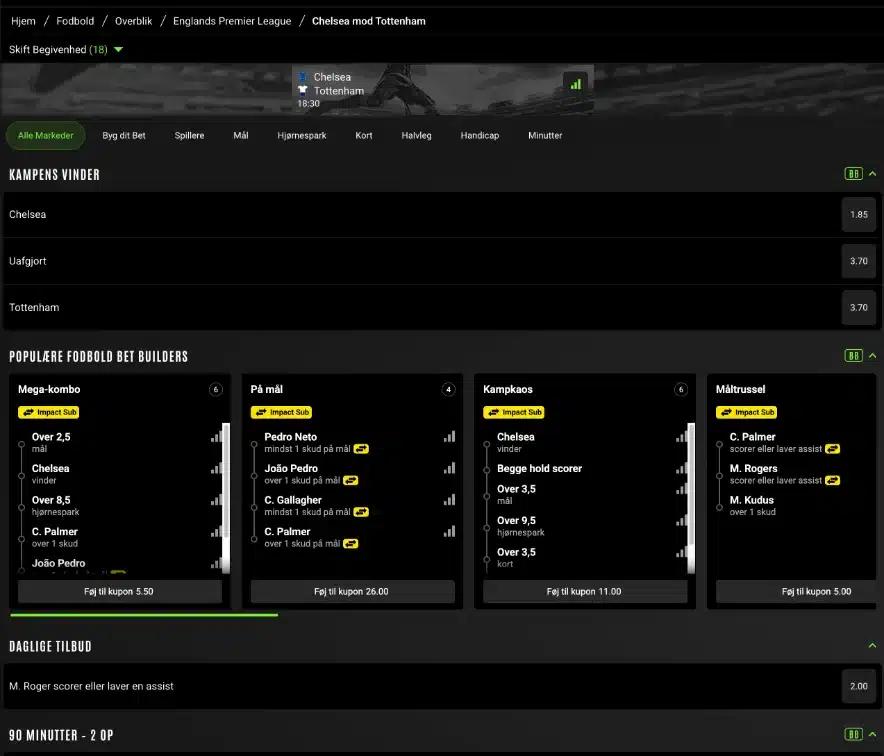Open the Spillere tab
884x756 pixels.
pos(189,136)
